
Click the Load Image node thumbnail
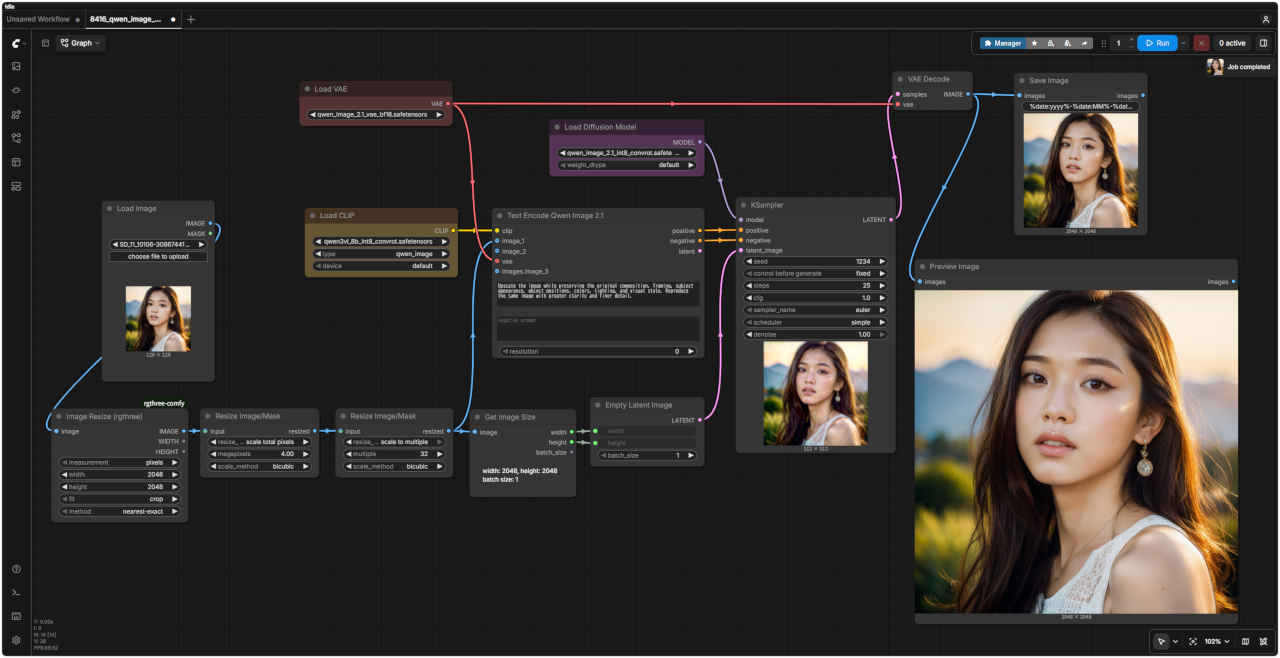click(x=158, y=318)
